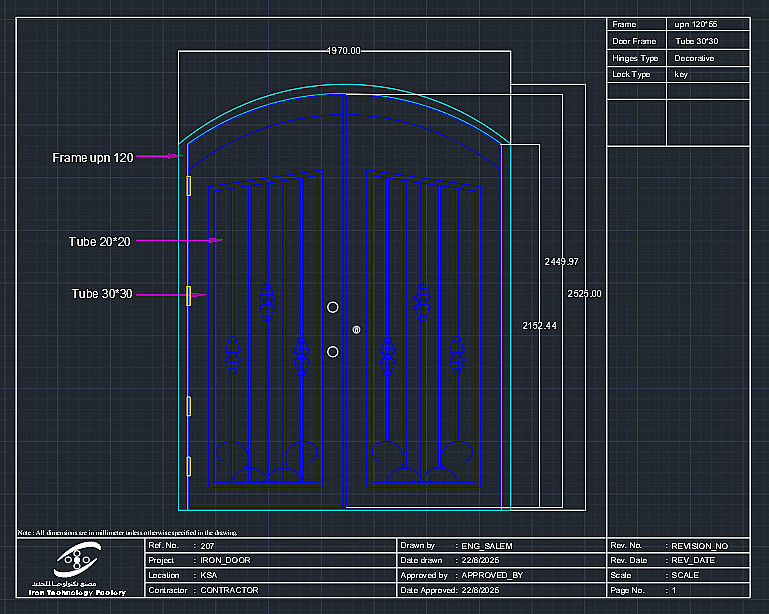Click the 'REVISION_NO' placeholder value
The height and width of the screenshot is (614, 769).
coord(699,546)
